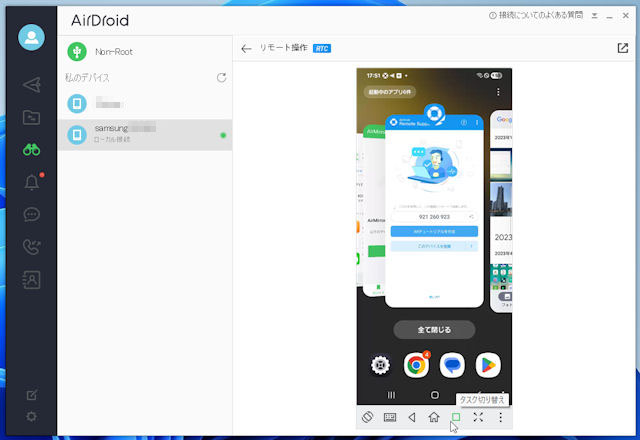
Task: Open the Files folder icon in sidebar
Action: (31, 118)
